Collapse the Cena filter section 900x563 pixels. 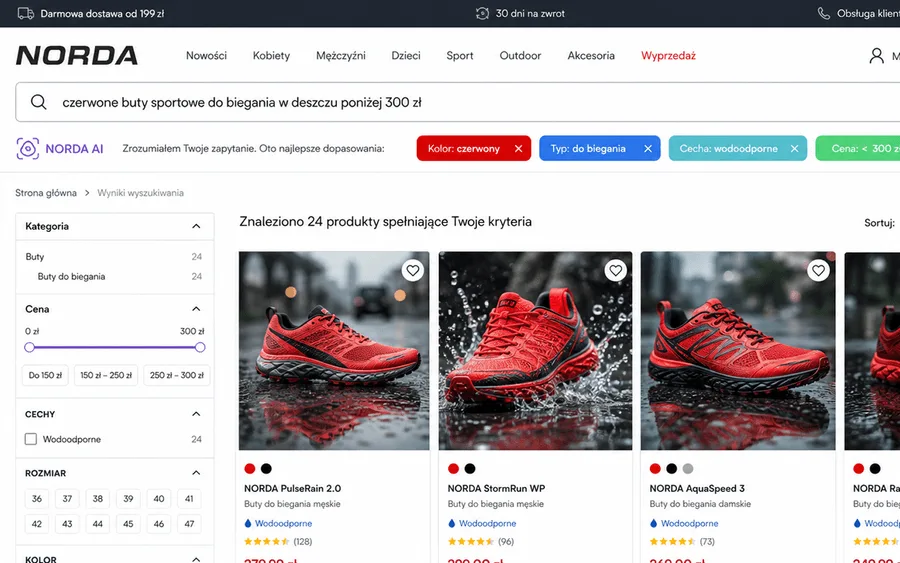(x=196, y=309)
